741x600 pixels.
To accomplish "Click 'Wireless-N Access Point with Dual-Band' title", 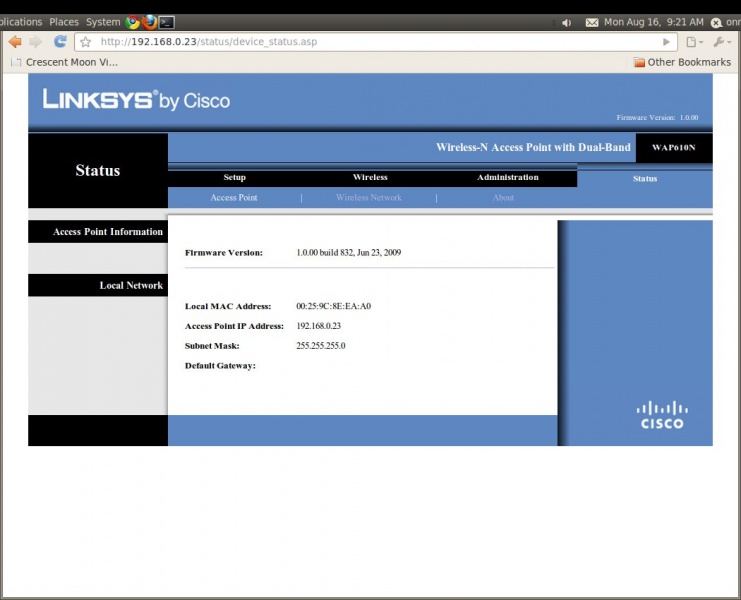I will click(x=533, y=147).
